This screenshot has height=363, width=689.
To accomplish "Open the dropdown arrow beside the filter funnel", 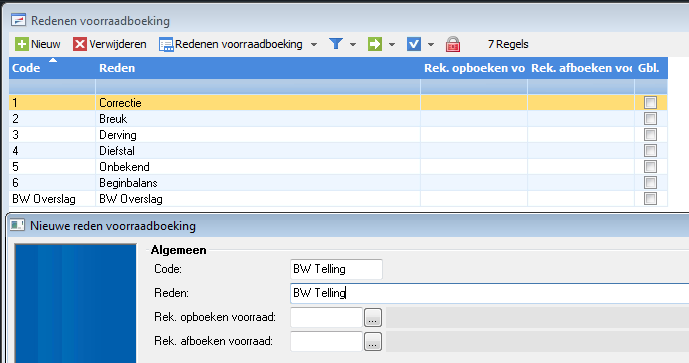I will pos(353,44).
